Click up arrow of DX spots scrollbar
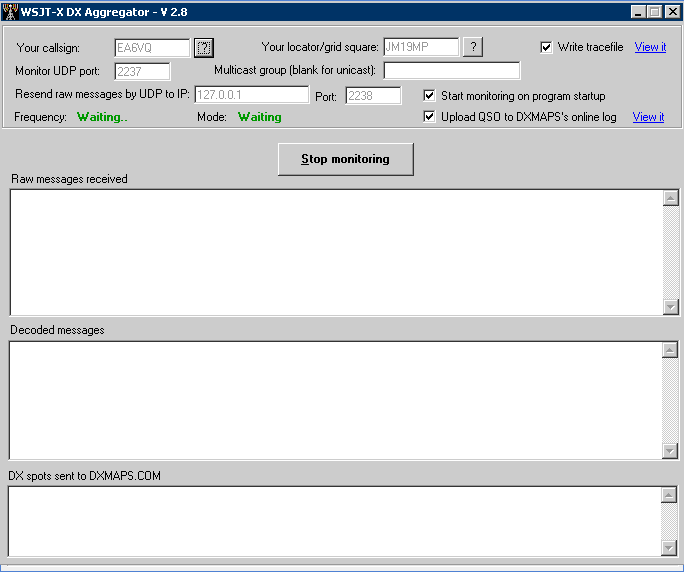 pyautogui.click(x=669, y=495)
